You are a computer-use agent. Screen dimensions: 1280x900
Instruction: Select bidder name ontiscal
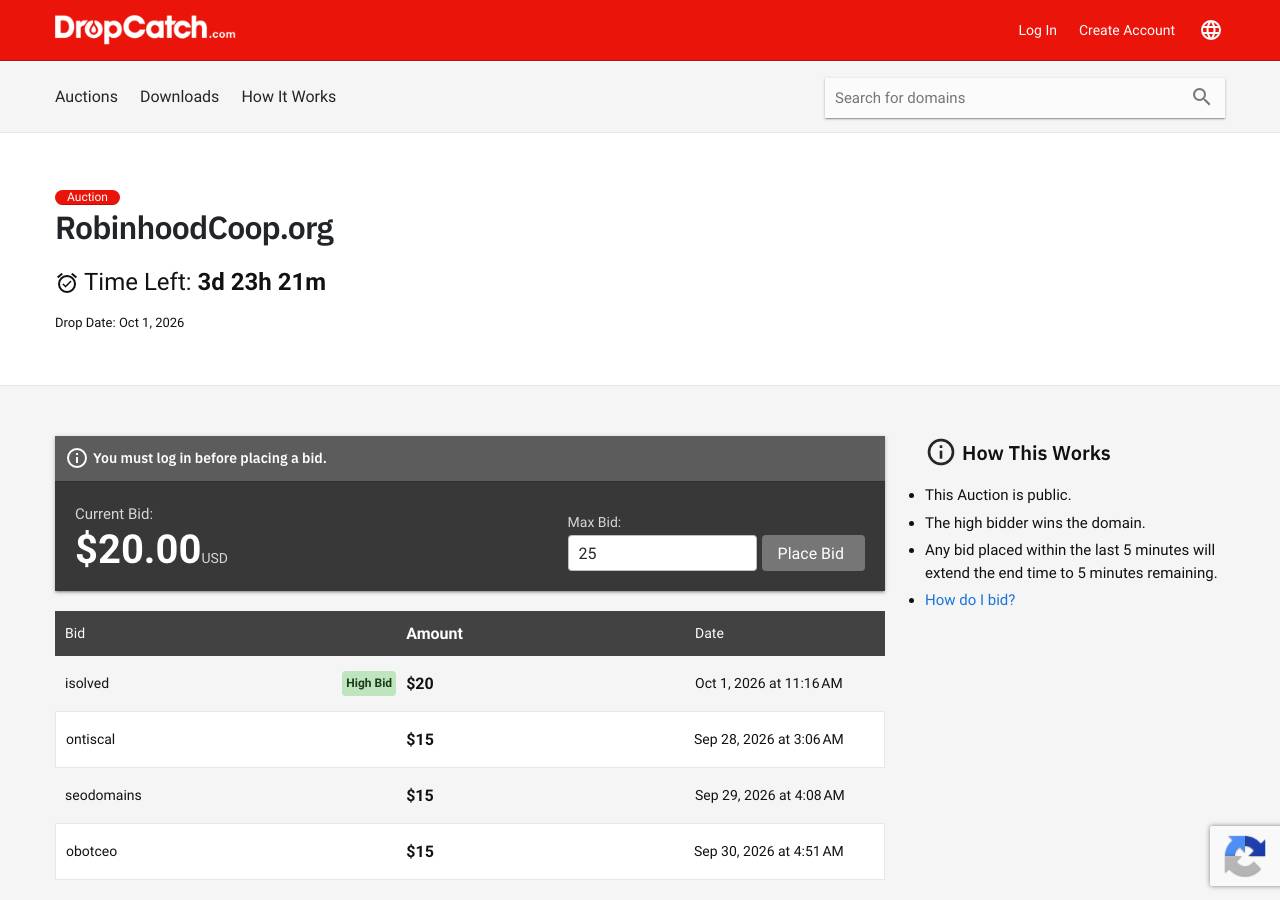[x=90, y=739]
